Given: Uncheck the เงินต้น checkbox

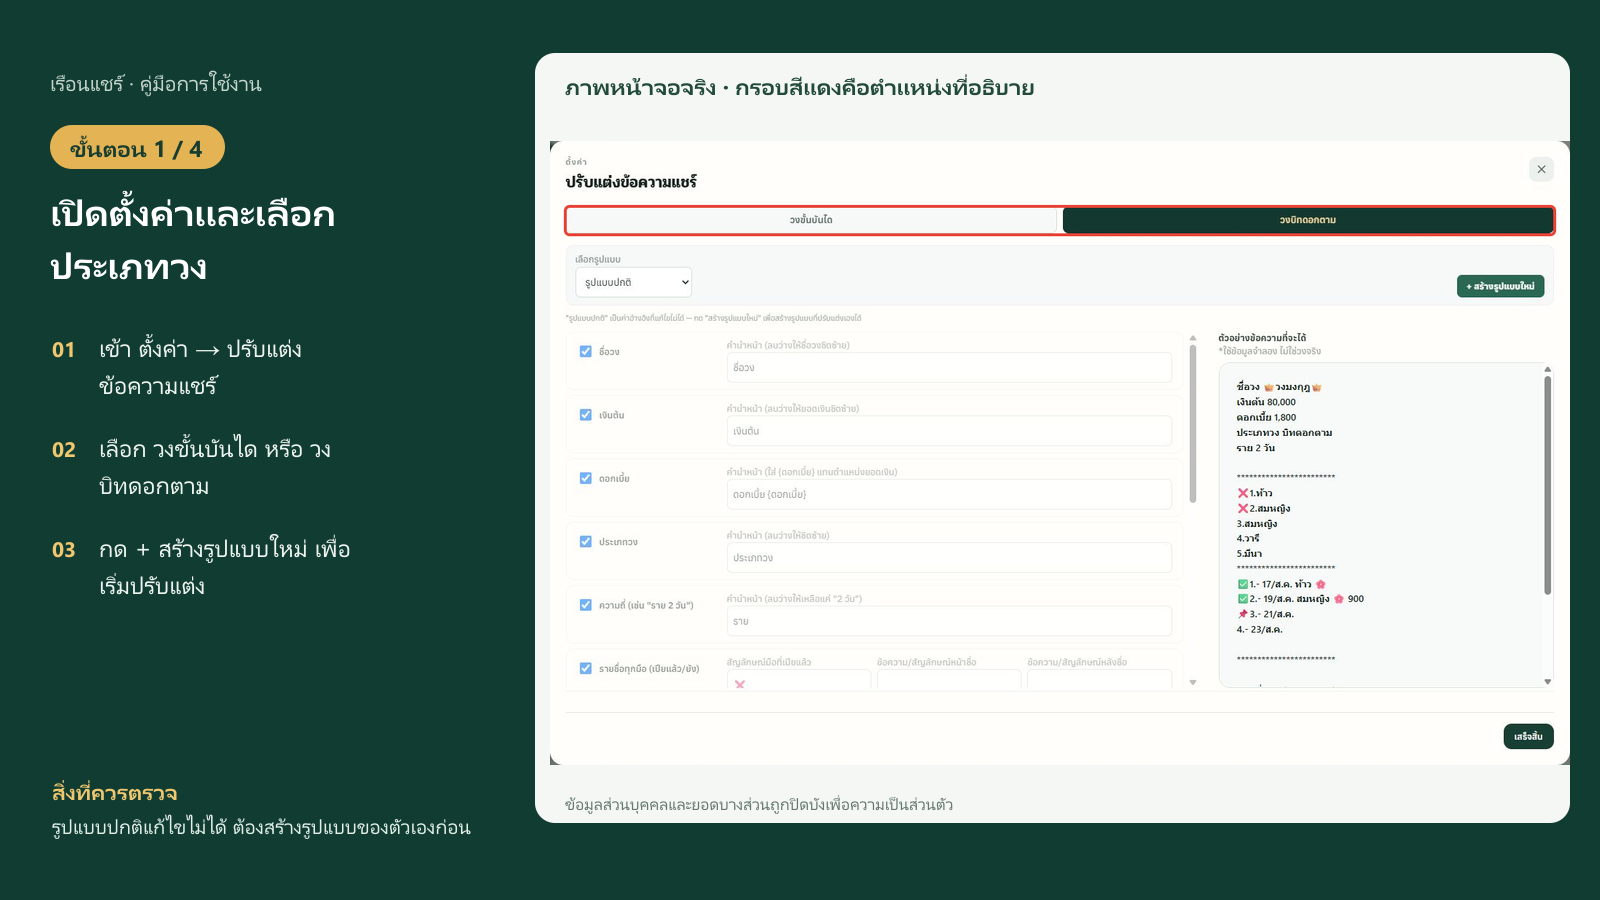Looking at the screenshot, I should (586, 415).
